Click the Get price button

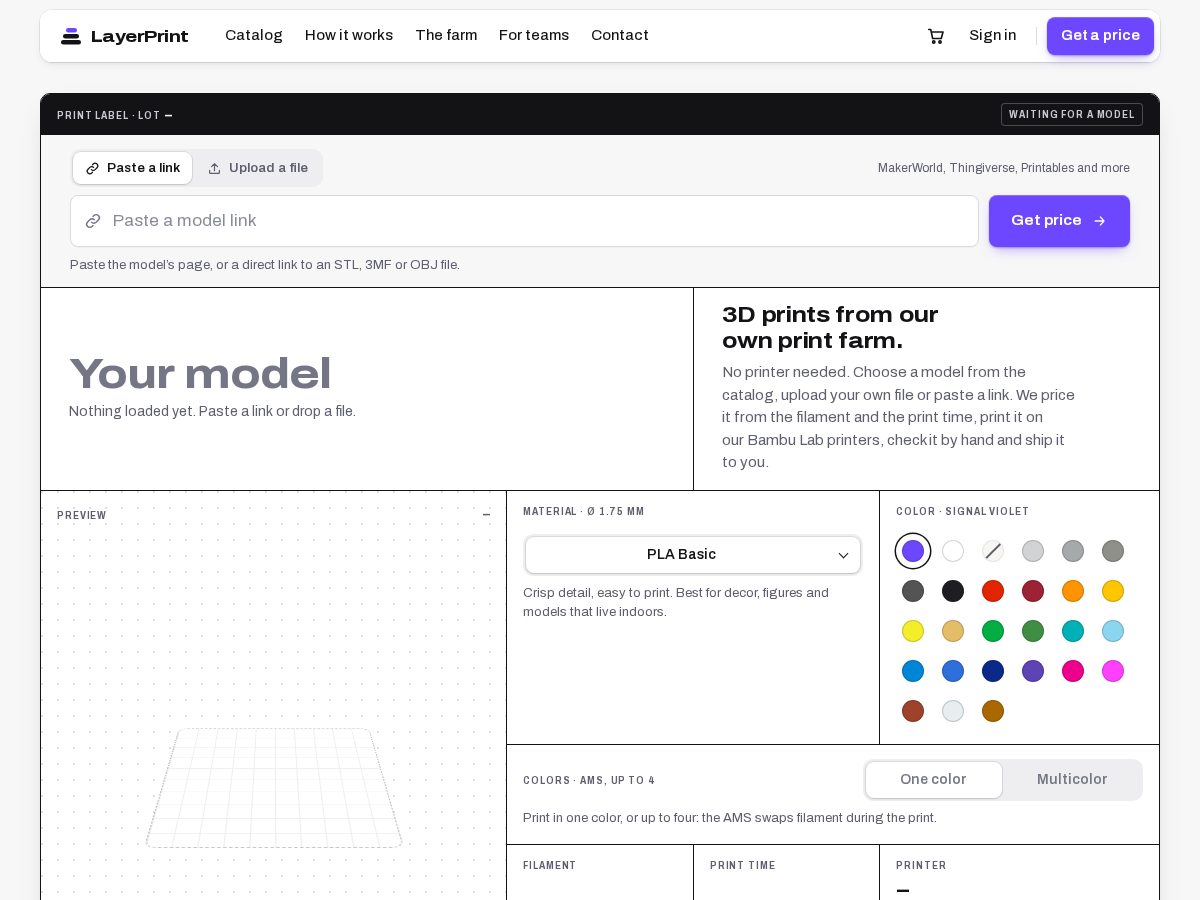coord(1059,221)
